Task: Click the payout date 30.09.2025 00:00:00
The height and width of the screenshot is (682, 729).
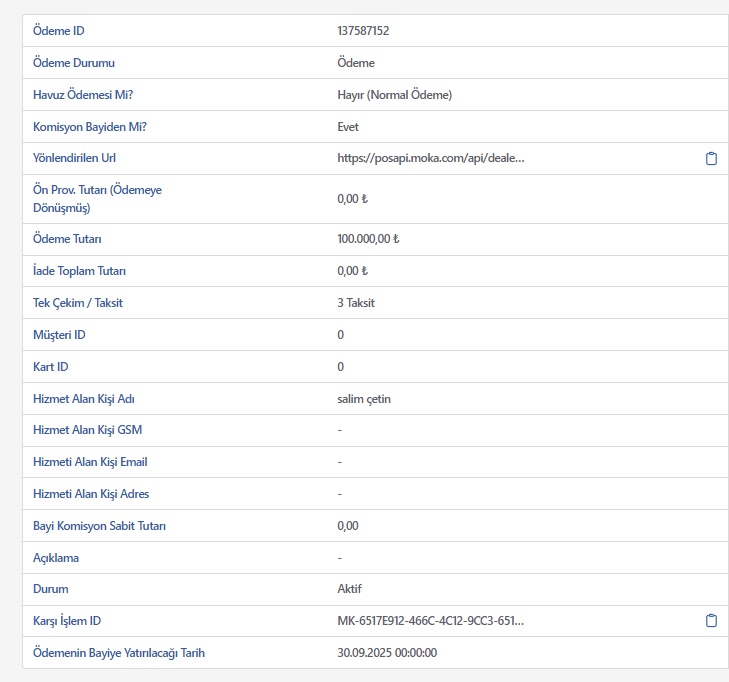Action: pos(387,653)
